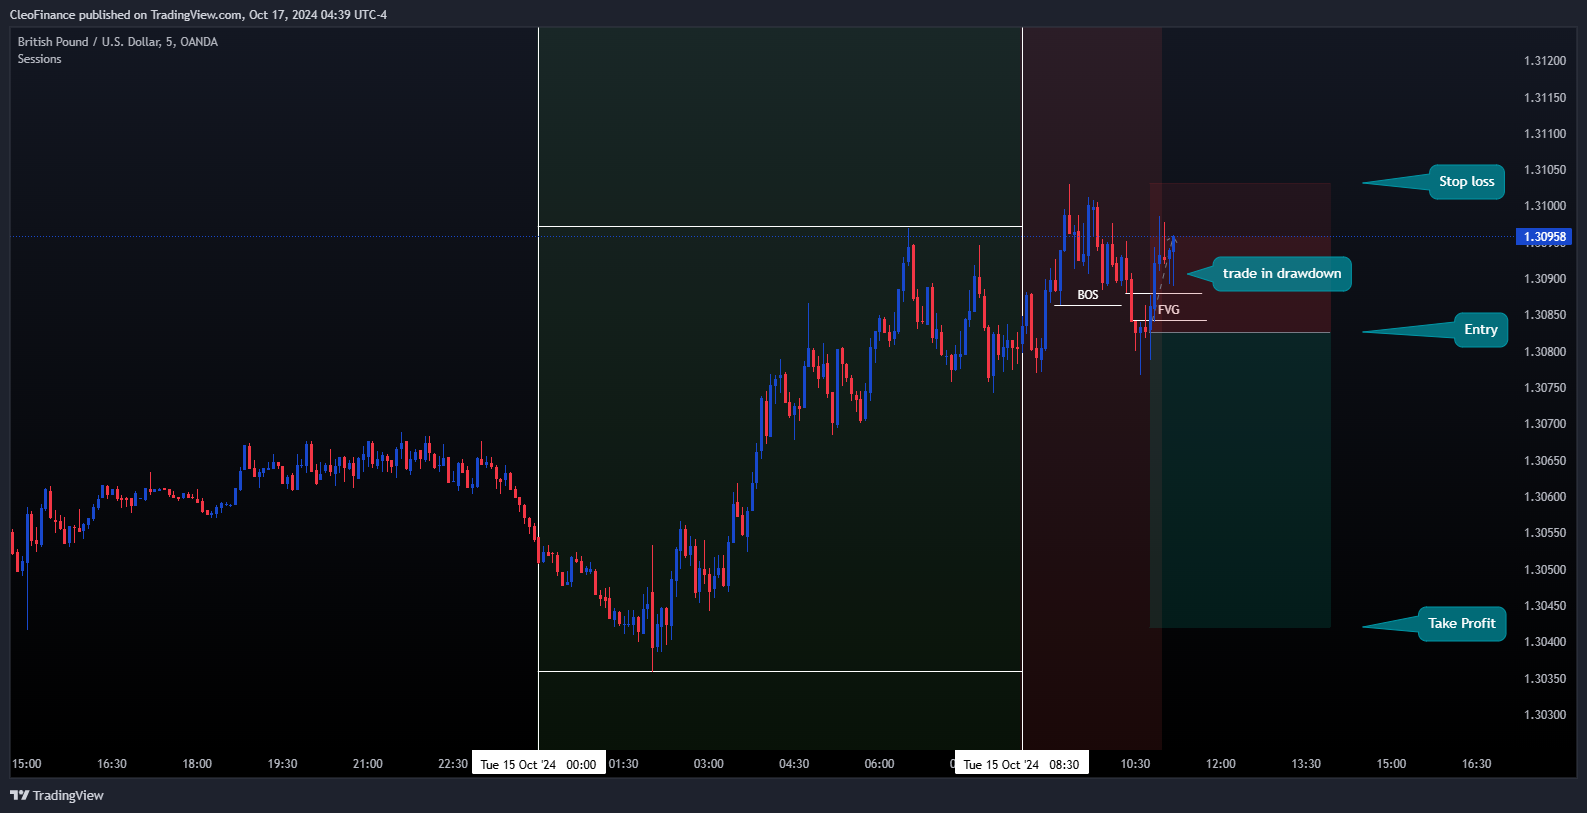Click the 21:00 time axis label
The image size is (1587, 813).
(x=368, y=764)
